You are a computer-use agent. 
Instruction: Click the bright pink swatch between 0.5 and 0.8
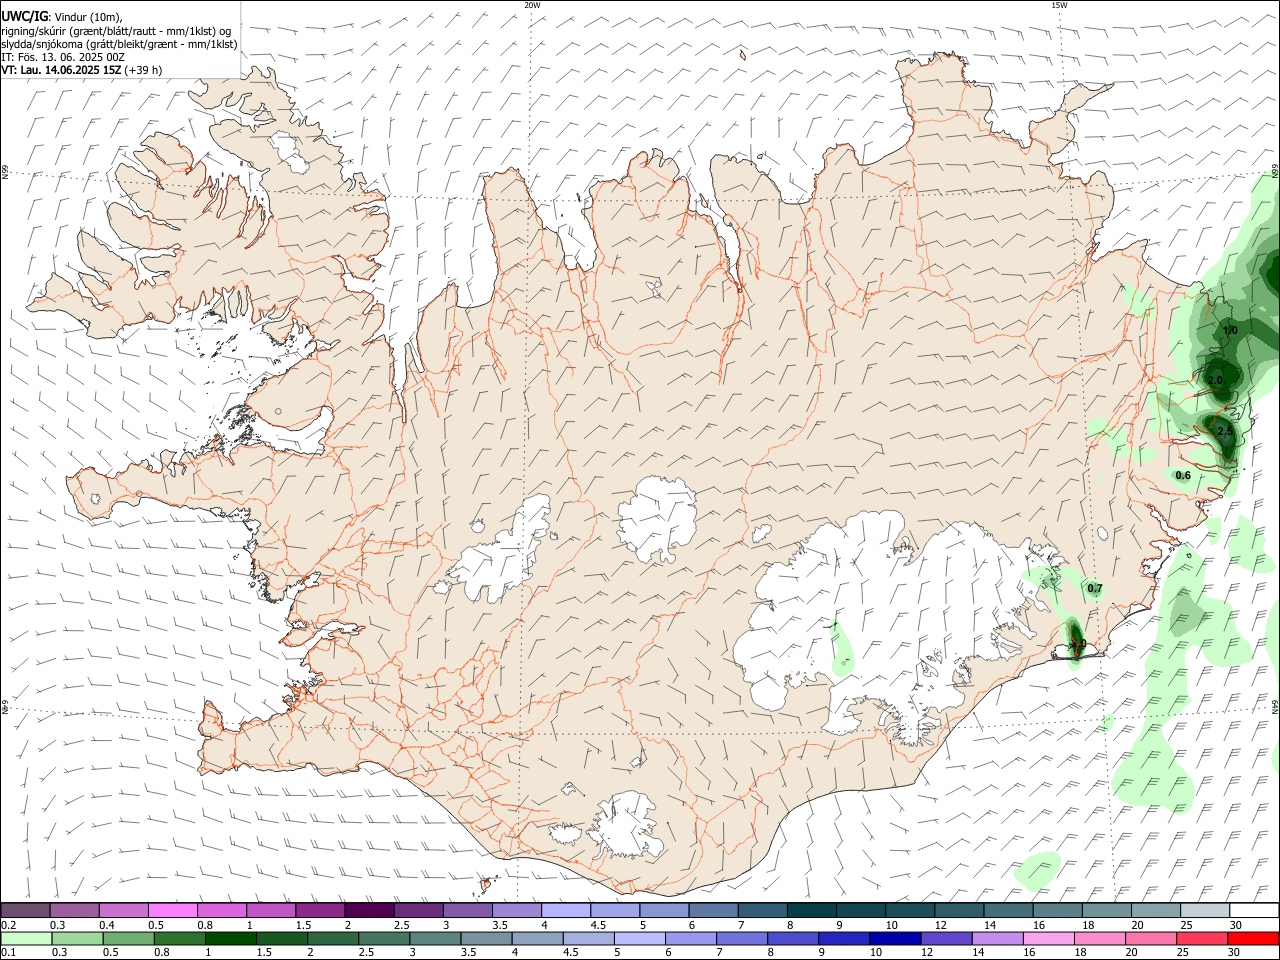pyautogui.click(x=173, y=910)
